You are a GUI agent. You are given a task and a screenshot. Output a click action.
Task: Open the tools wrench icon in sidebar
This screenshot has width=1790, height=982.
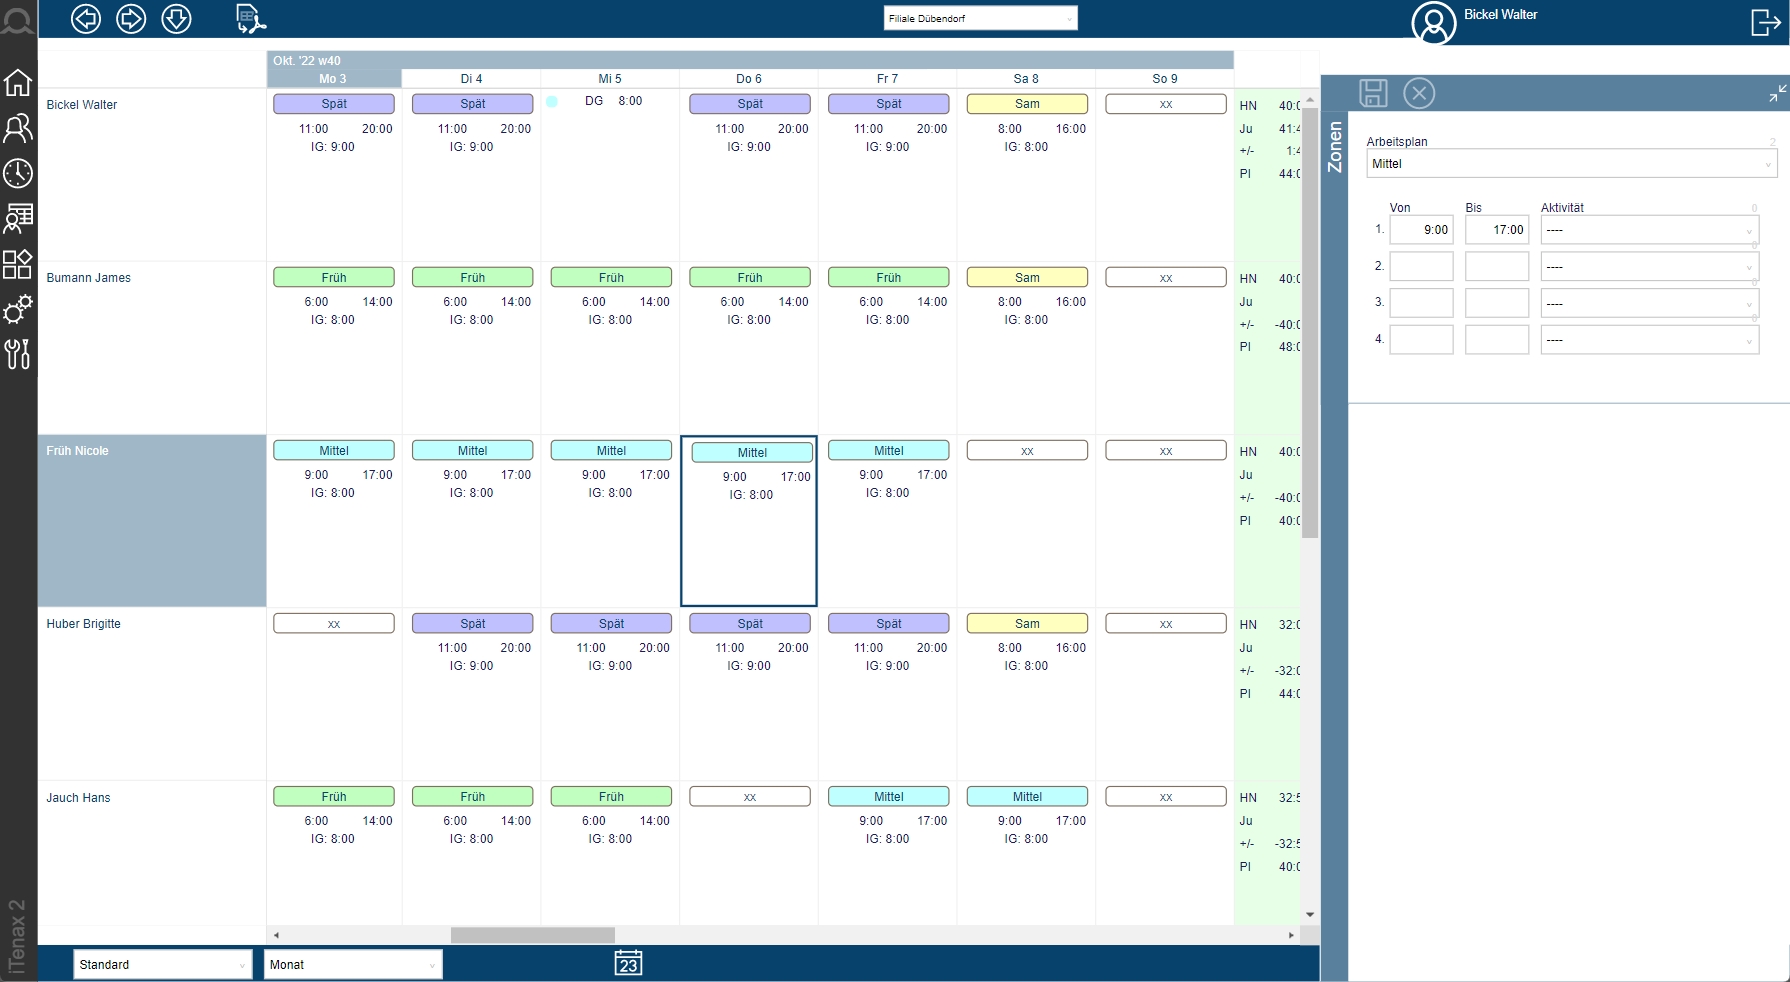18,354
